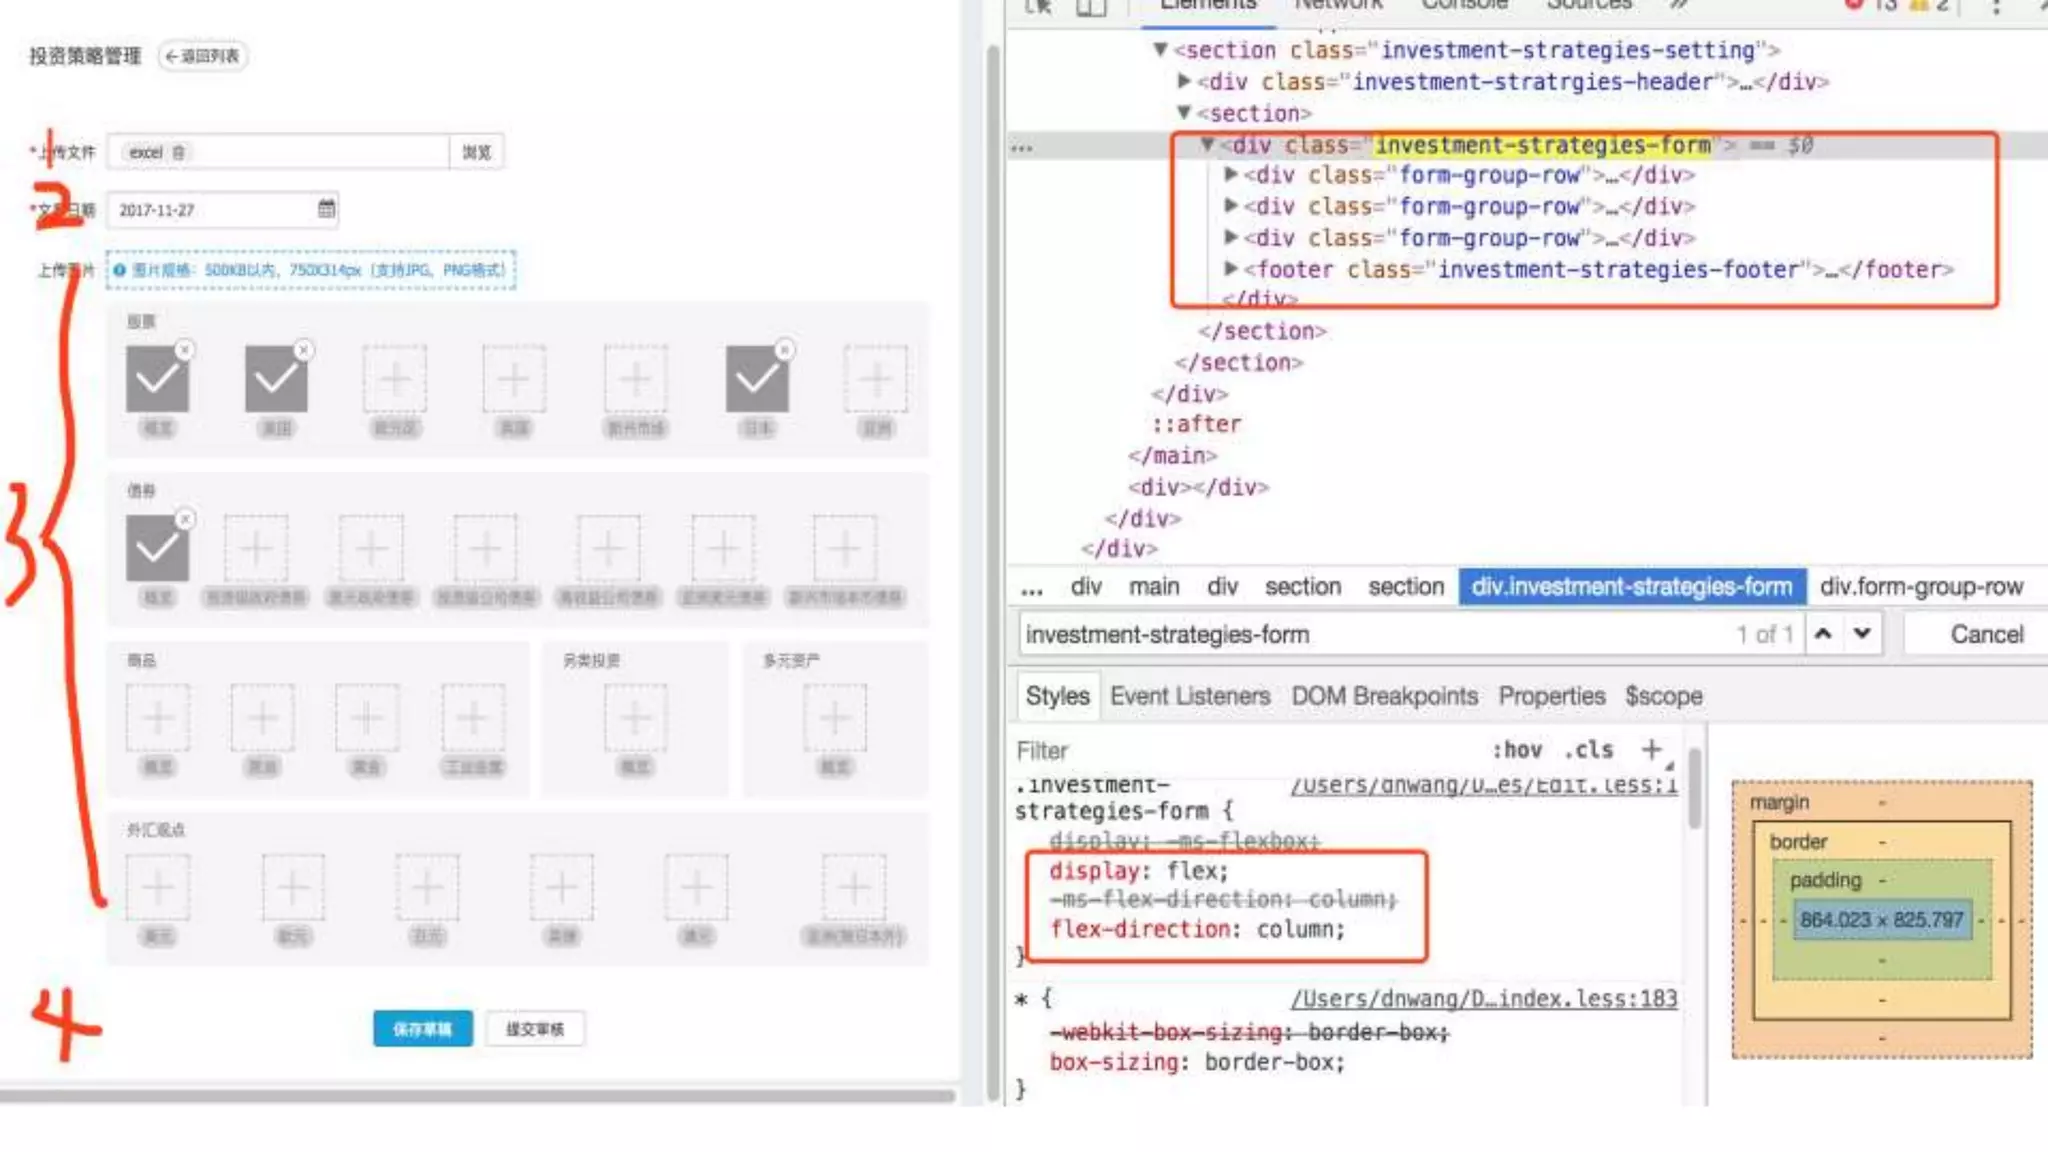Screen dimensions: 2048x1152
Task: Switch to the Event Listeners tab
Action: pos(1189,696)
